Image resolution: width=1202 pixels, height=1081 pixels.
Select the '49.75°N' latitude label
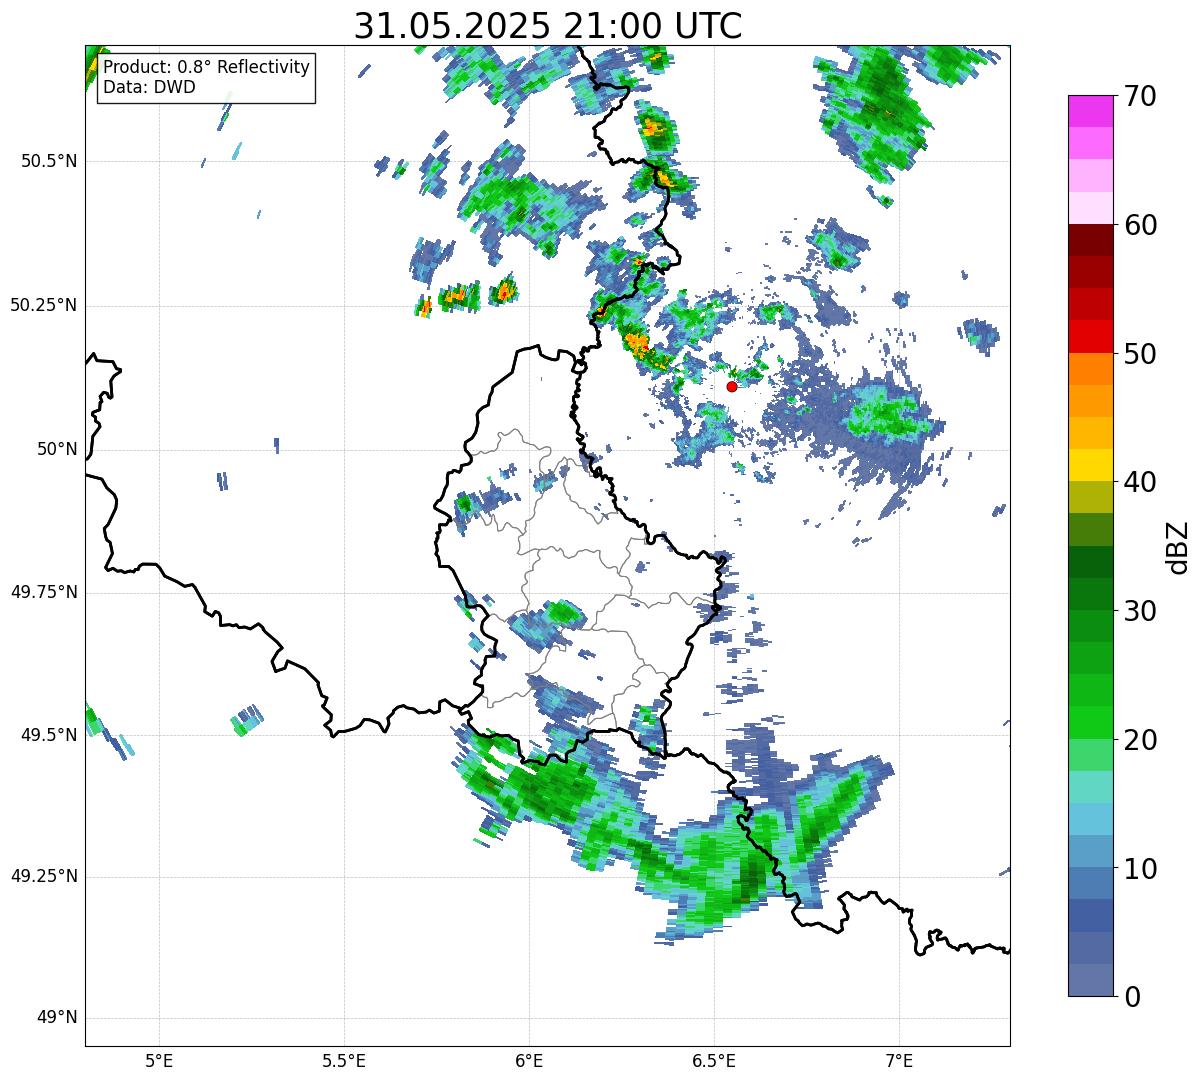pos(44,592)
